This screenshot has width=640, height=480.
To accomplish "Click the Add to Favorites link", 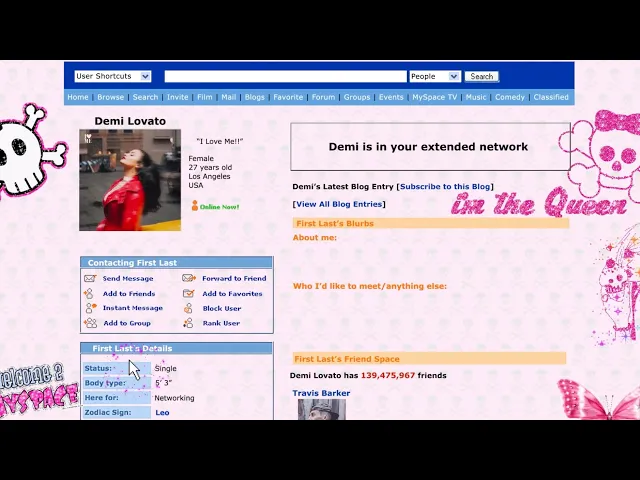I will [232, 293].
